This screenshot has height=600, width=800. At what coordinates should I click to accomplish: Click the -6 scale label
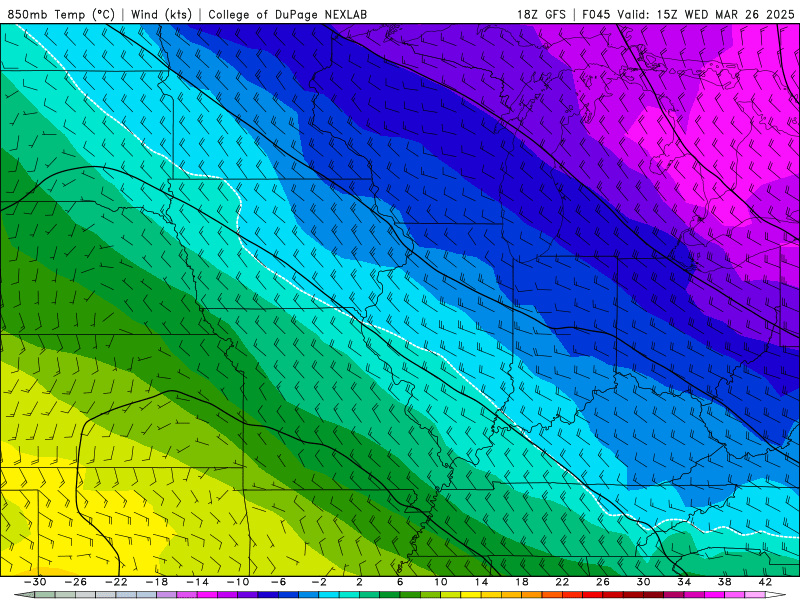278,582
